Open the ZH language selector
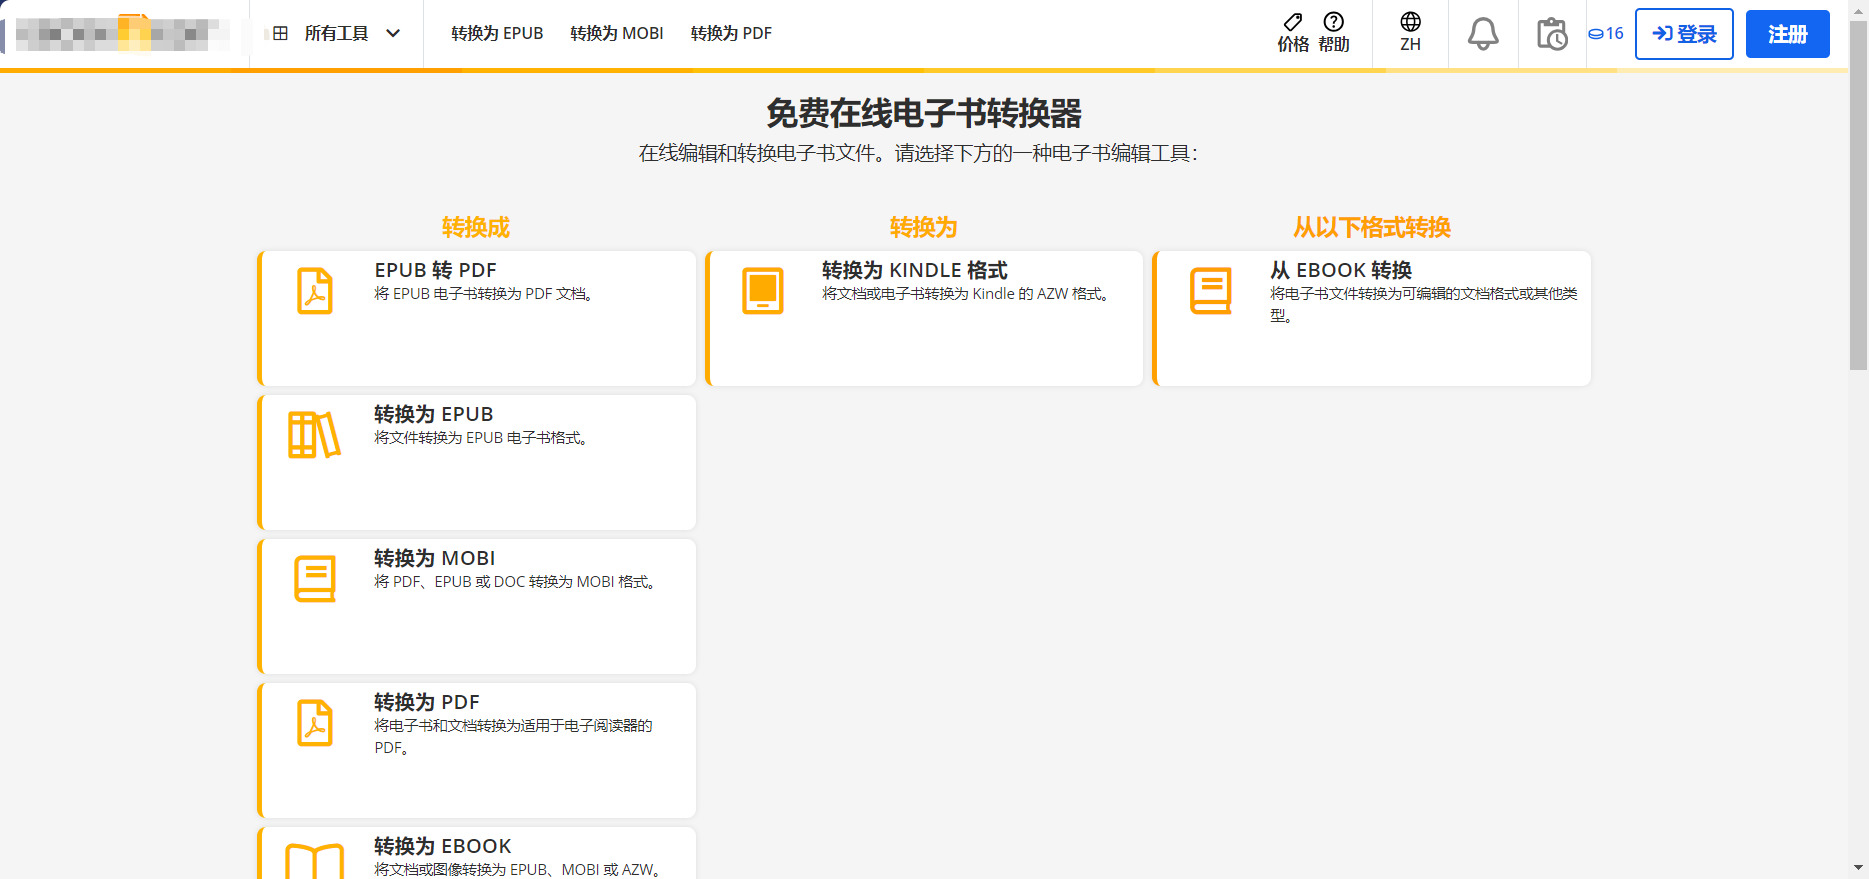Image resolution: width=1869 pixels, height=879 pixels. [1410, 33]
